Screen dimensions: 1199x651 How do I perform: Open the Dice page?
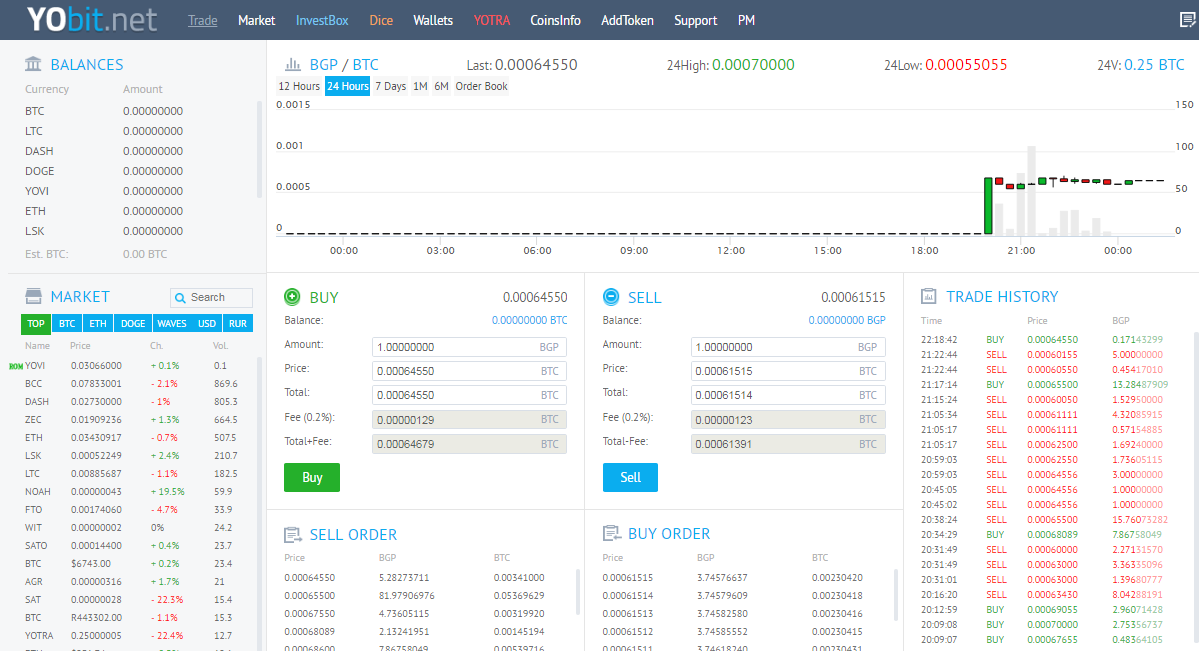pos(381,21)
